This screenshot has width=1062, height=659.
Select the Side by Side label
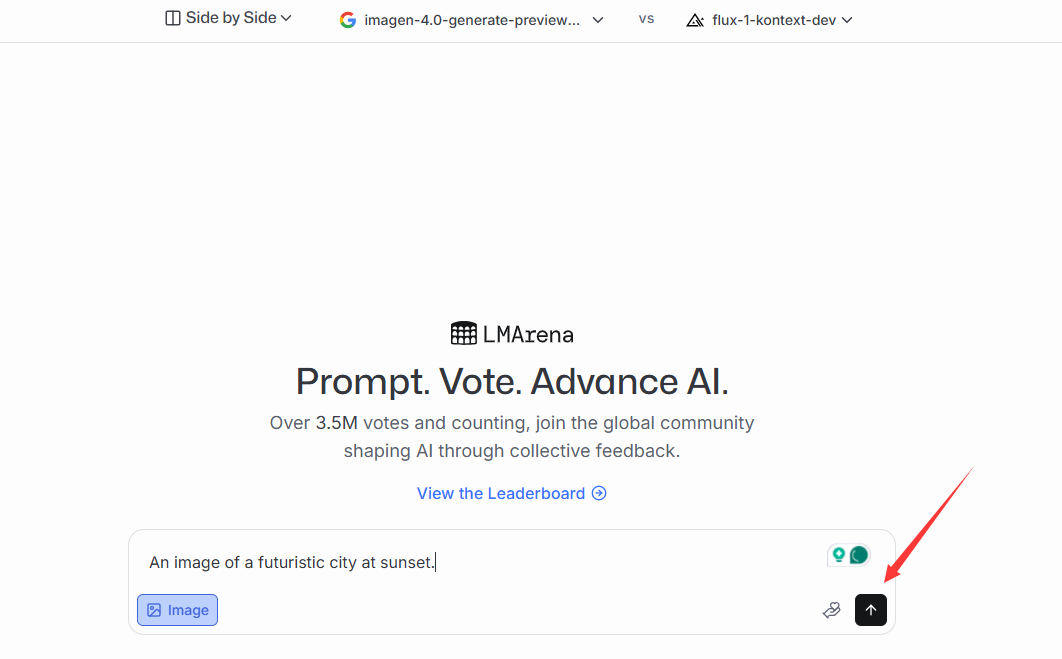(231, 18)
